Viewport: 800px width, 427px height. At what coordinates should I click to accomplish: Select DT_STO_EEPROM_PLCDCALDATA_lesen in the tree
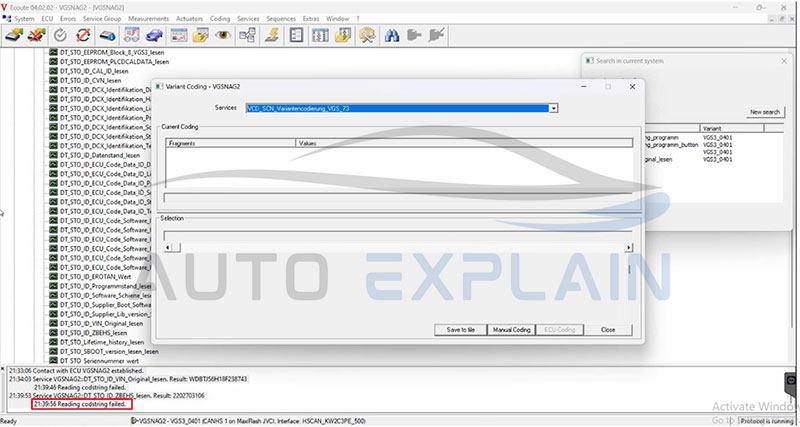[114, 62]
